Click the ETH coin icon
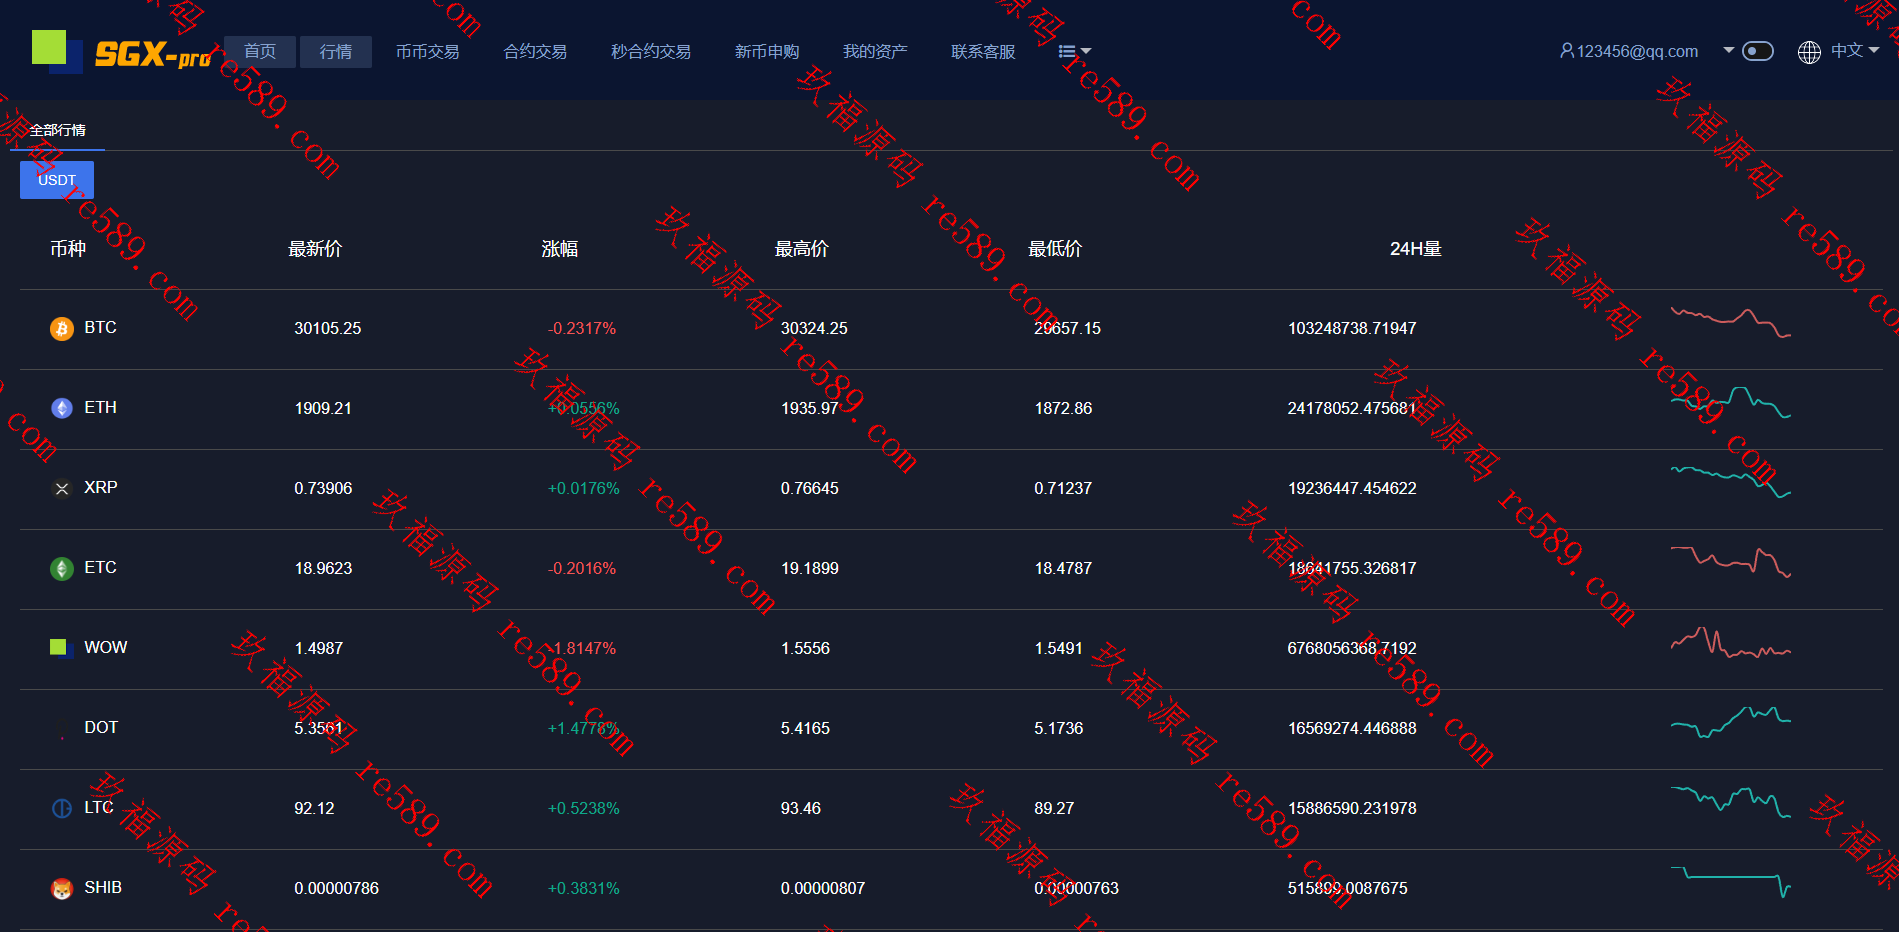The height and width of the screenshot is (932, 1899). (x=62, y=408)
